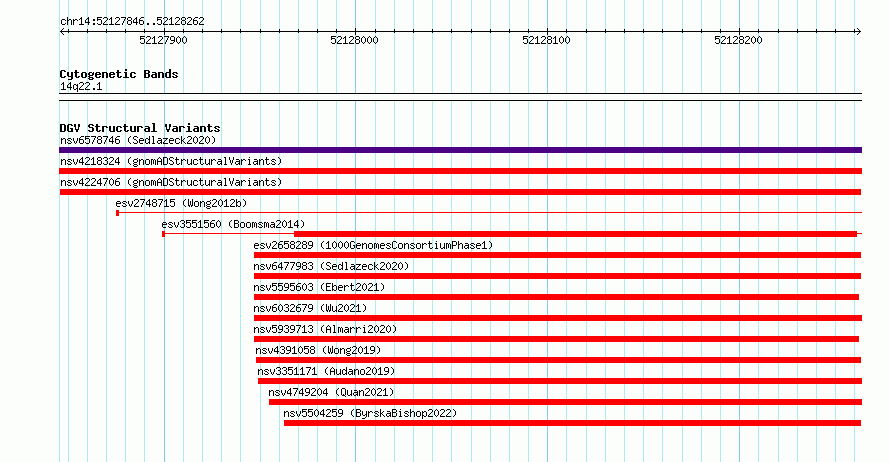Click thin red line of esv2748715
This screenshot has width=890, height=462.
(x=489, y=213)
